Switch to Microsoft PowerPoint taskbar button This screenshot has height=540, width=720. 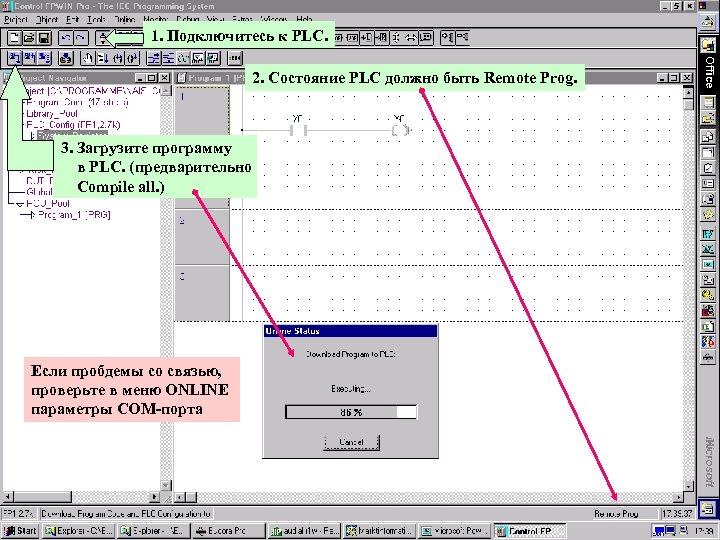[x=455, y=531]
